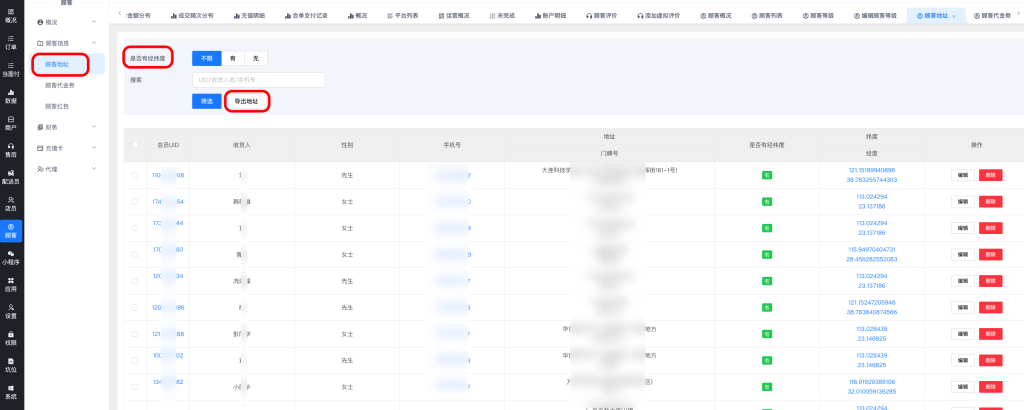The width and height of the screenshot is (1024, 410).
Task: Open 设置 in the left sidebar
Action: pos(10,311)
